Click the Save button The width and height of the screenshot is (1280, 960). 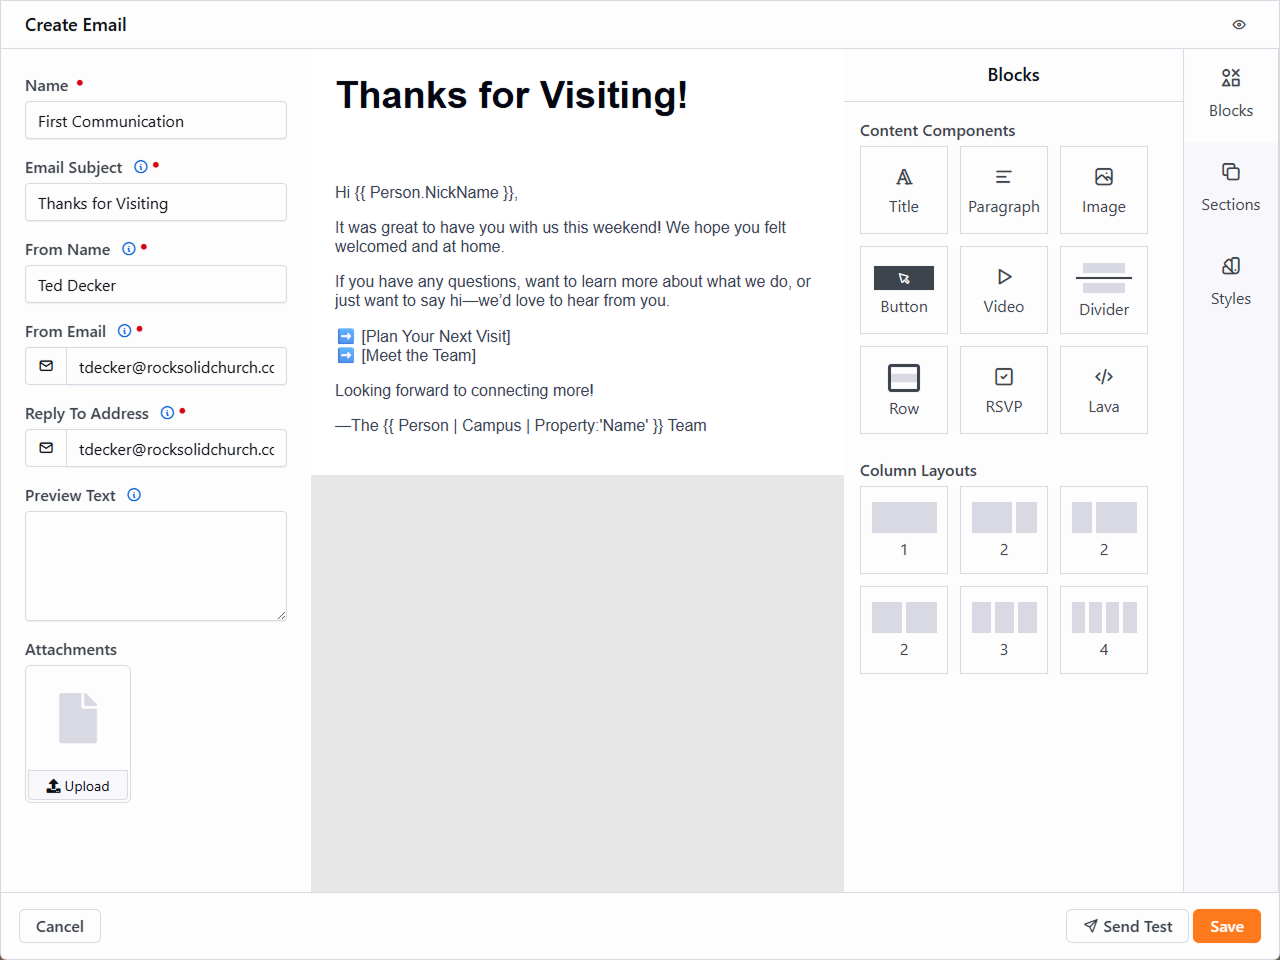1226,926
